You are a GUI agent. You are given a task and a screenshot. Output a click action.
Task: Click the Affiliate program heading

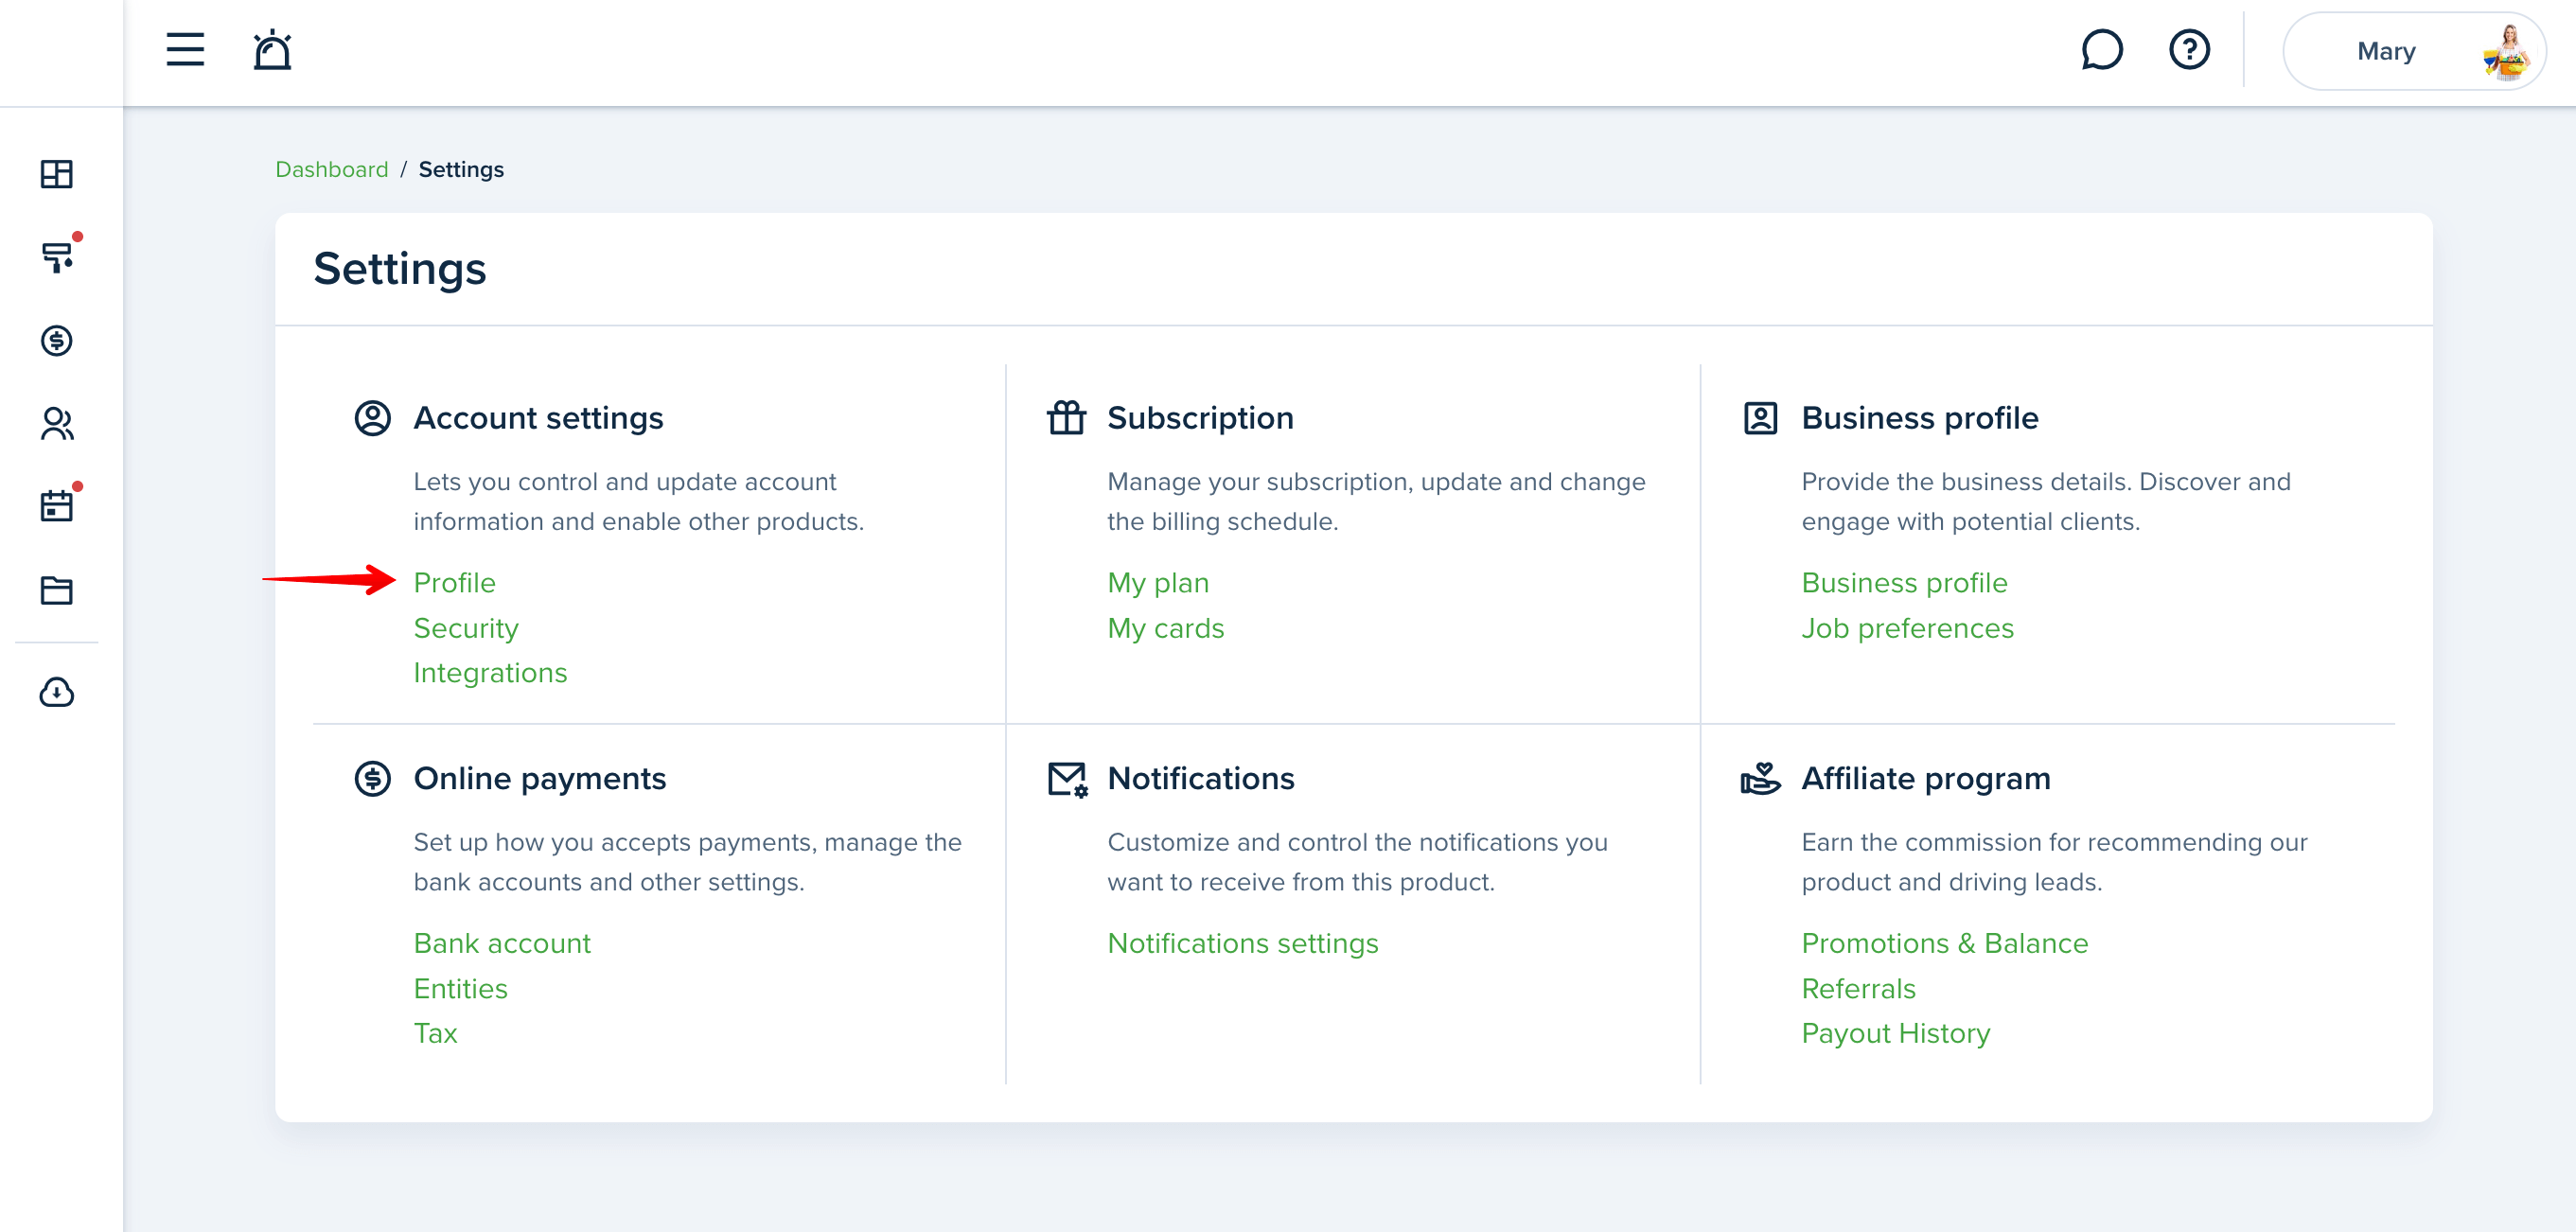(x=1926, y=779)
